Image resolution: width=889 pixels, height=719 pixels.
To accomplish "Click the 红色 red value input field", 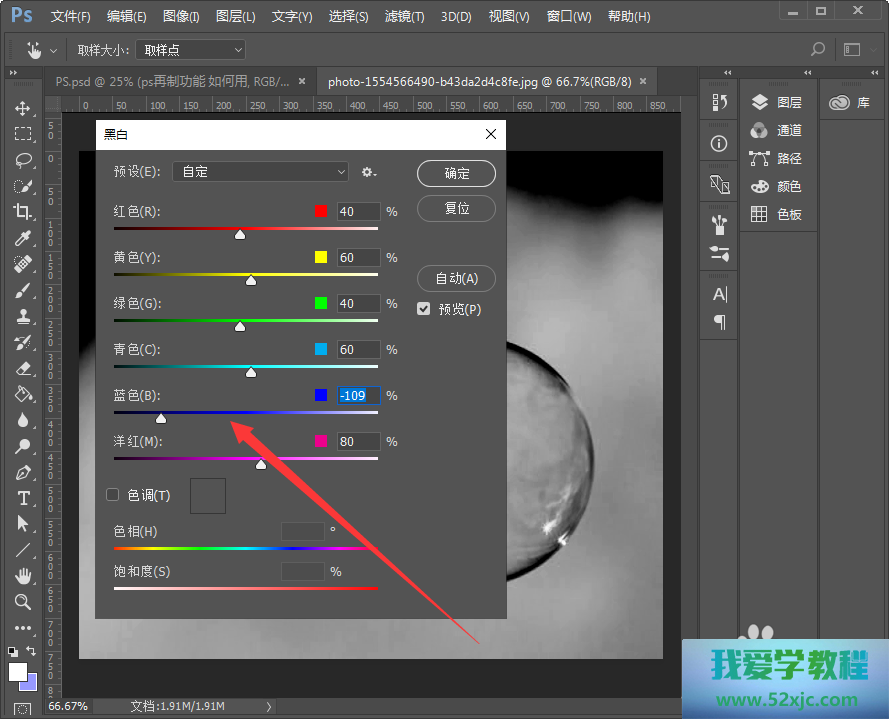I will (x=358, y=211).
